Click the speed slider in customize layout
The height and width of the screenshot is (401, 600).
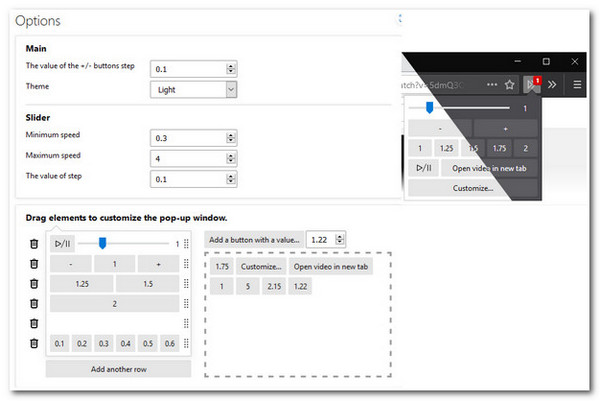[123, 243]
